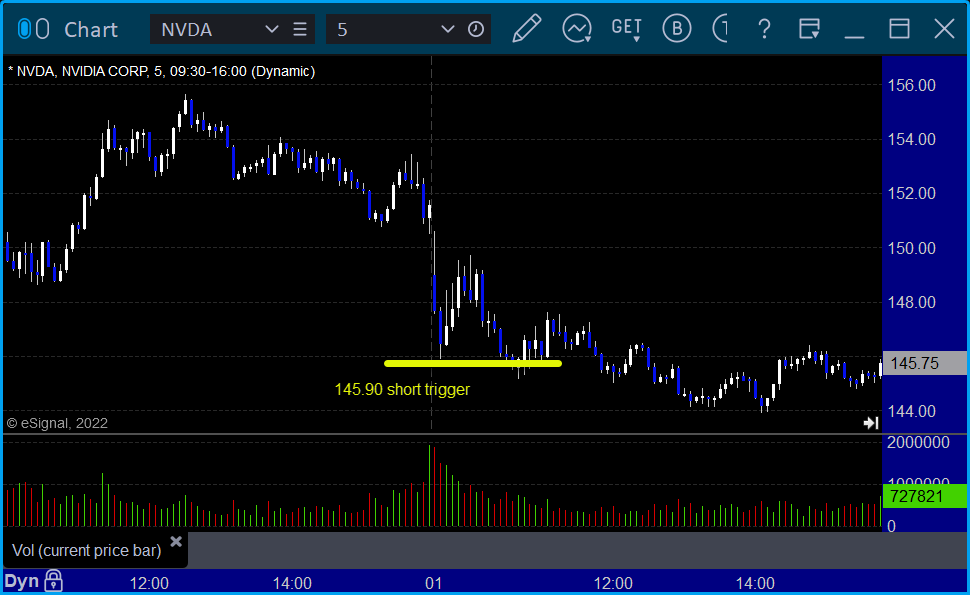Screen dimensions: 970x595
Task: Click the first 12:00 time axis label
Action: (x=149, y=583)
